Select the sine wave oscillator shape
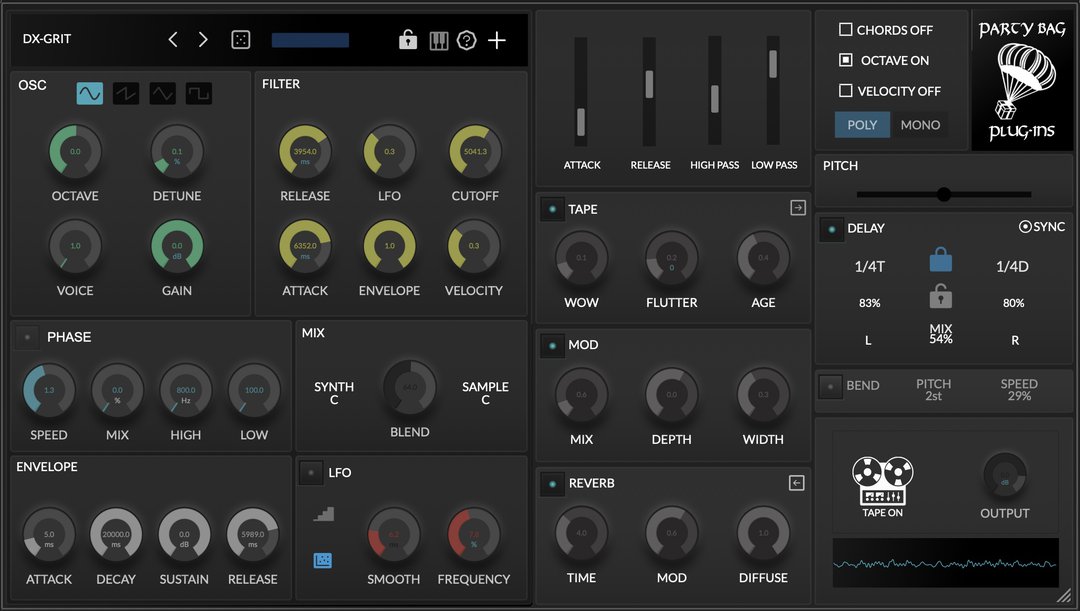 click(x=90, y=93)
